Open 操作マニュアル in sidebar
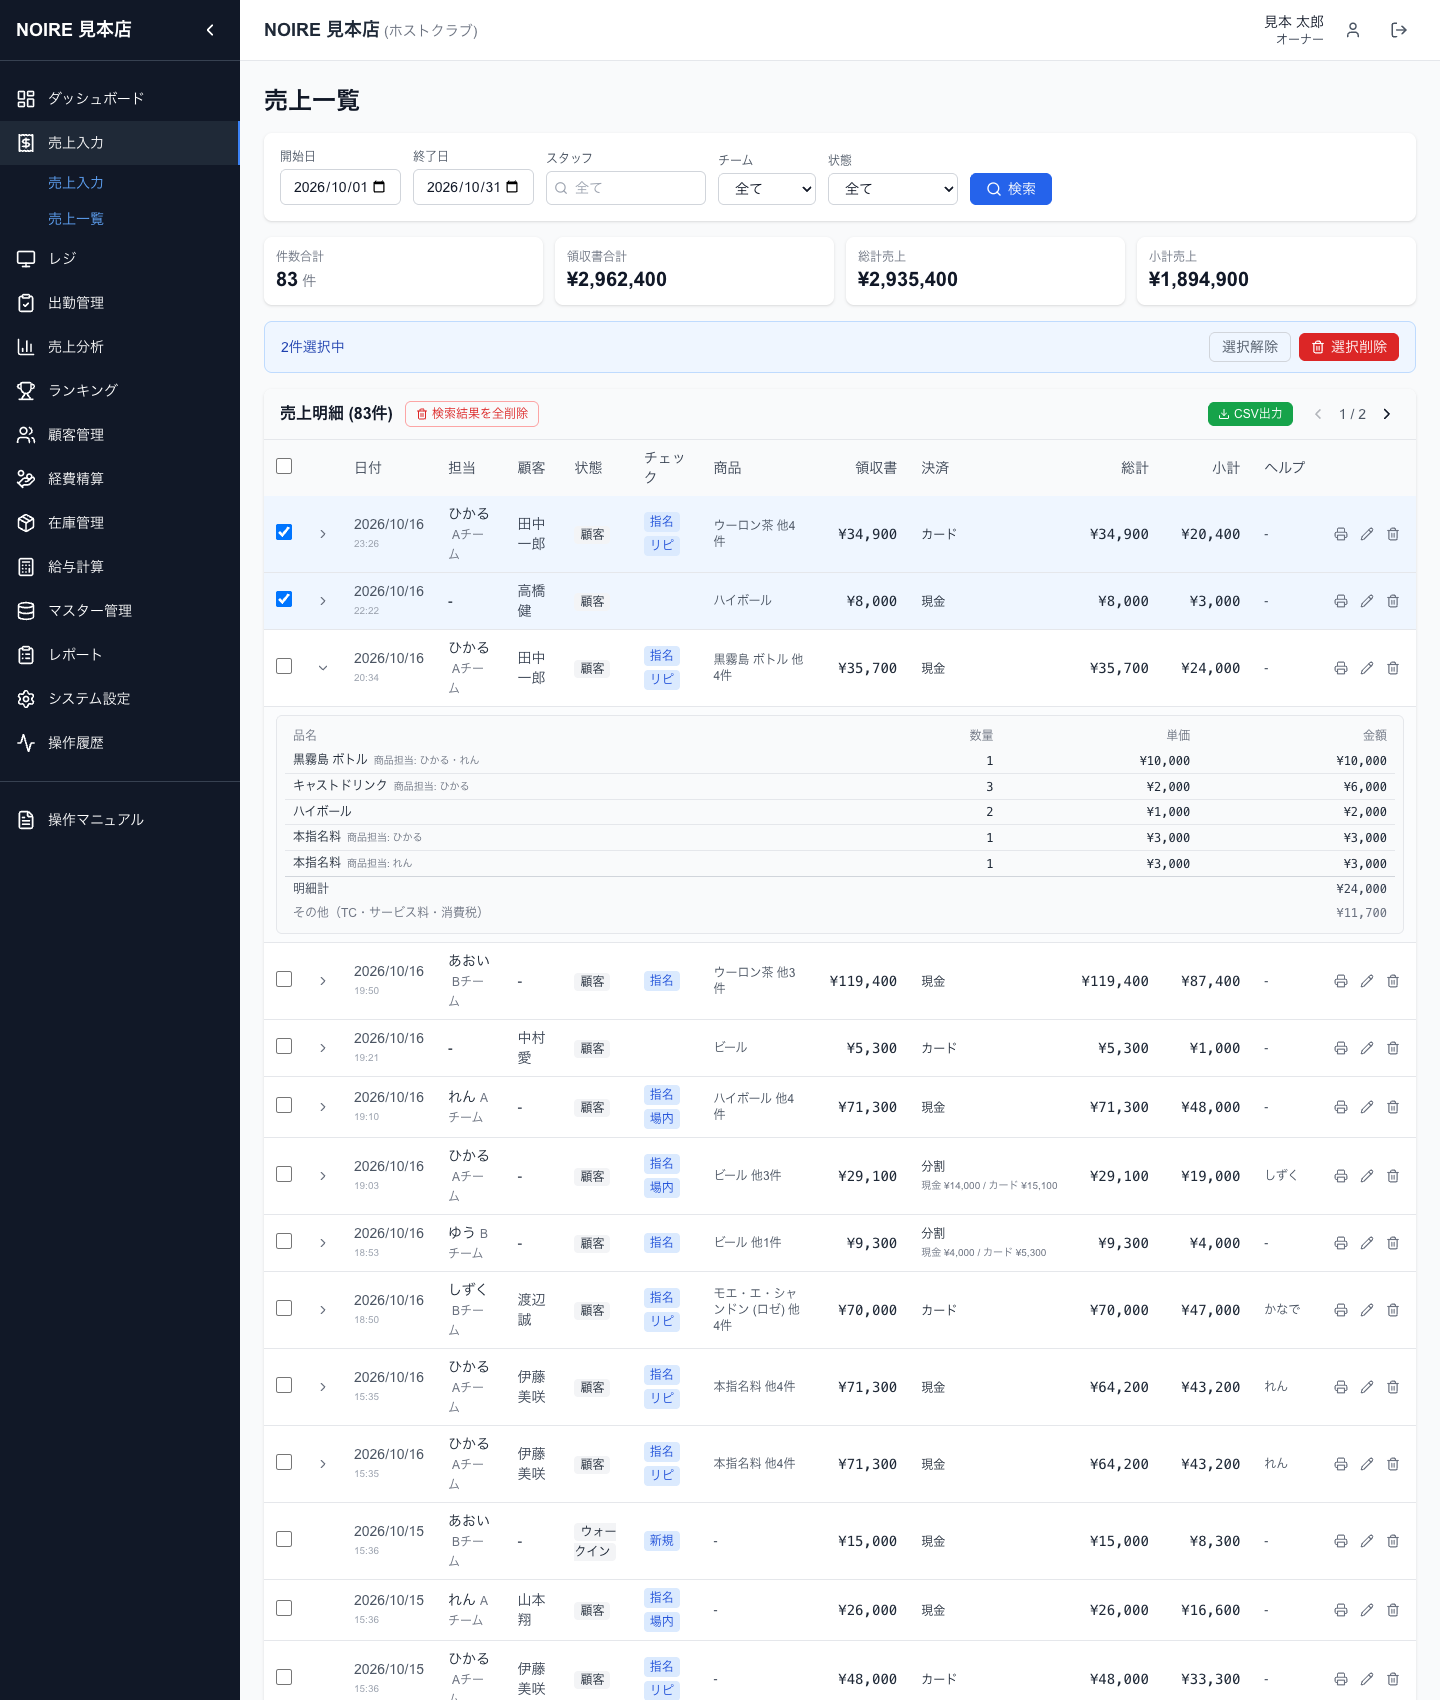The width and height of the screenshot is (1440, 1700). click(120, 820)
